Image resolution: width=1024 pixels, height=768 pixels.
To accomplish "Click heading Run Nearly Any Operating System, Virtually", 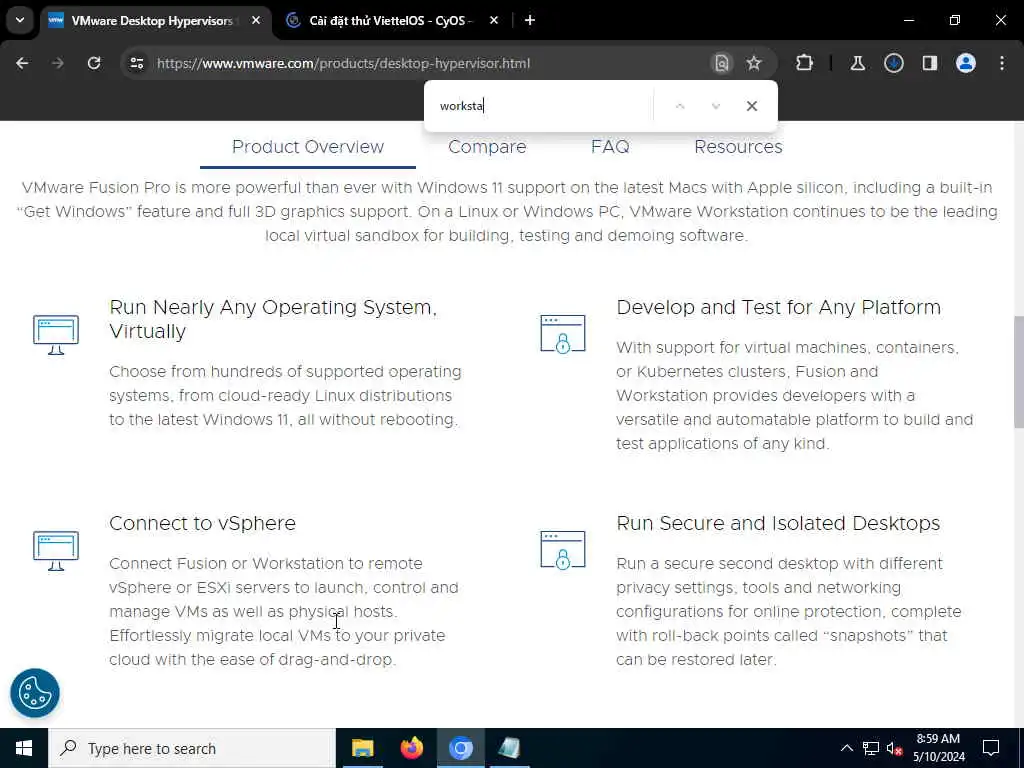I will (x=273, y=319).
